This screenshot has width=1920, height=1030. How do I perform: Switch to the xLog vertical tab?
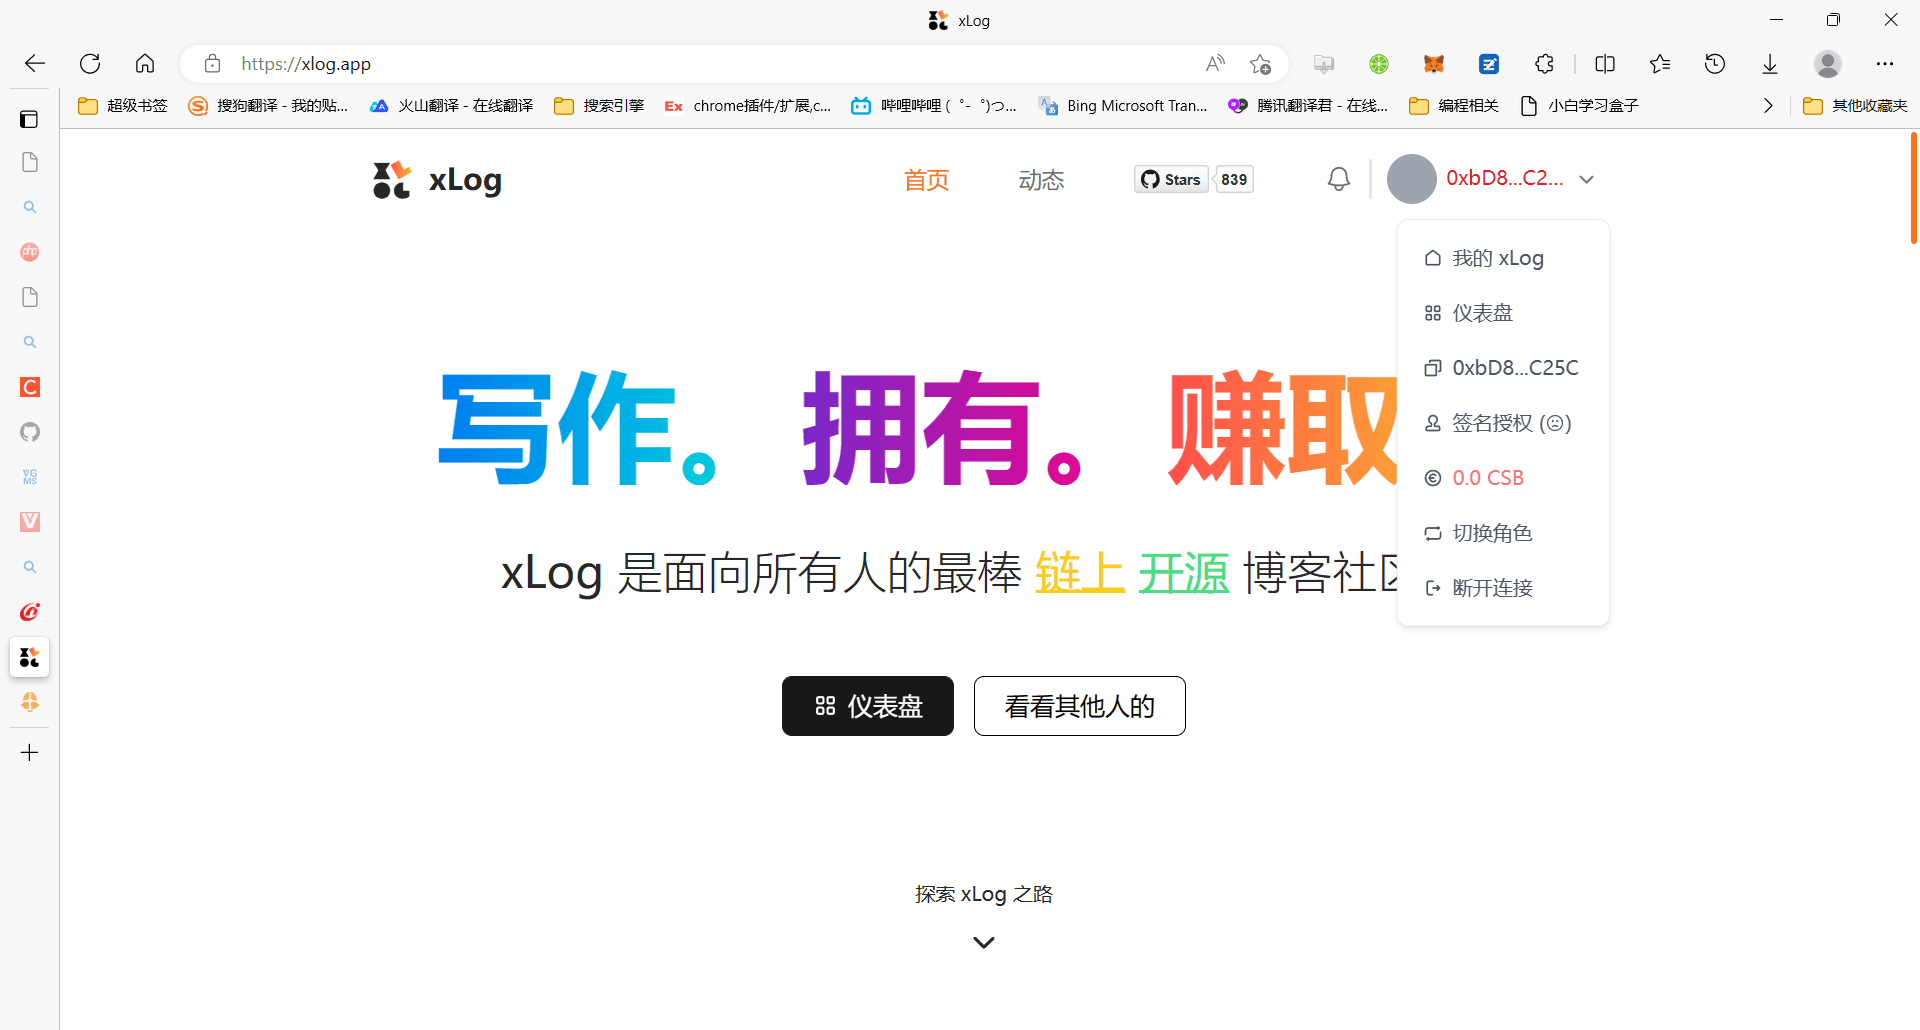pos(30,657)
